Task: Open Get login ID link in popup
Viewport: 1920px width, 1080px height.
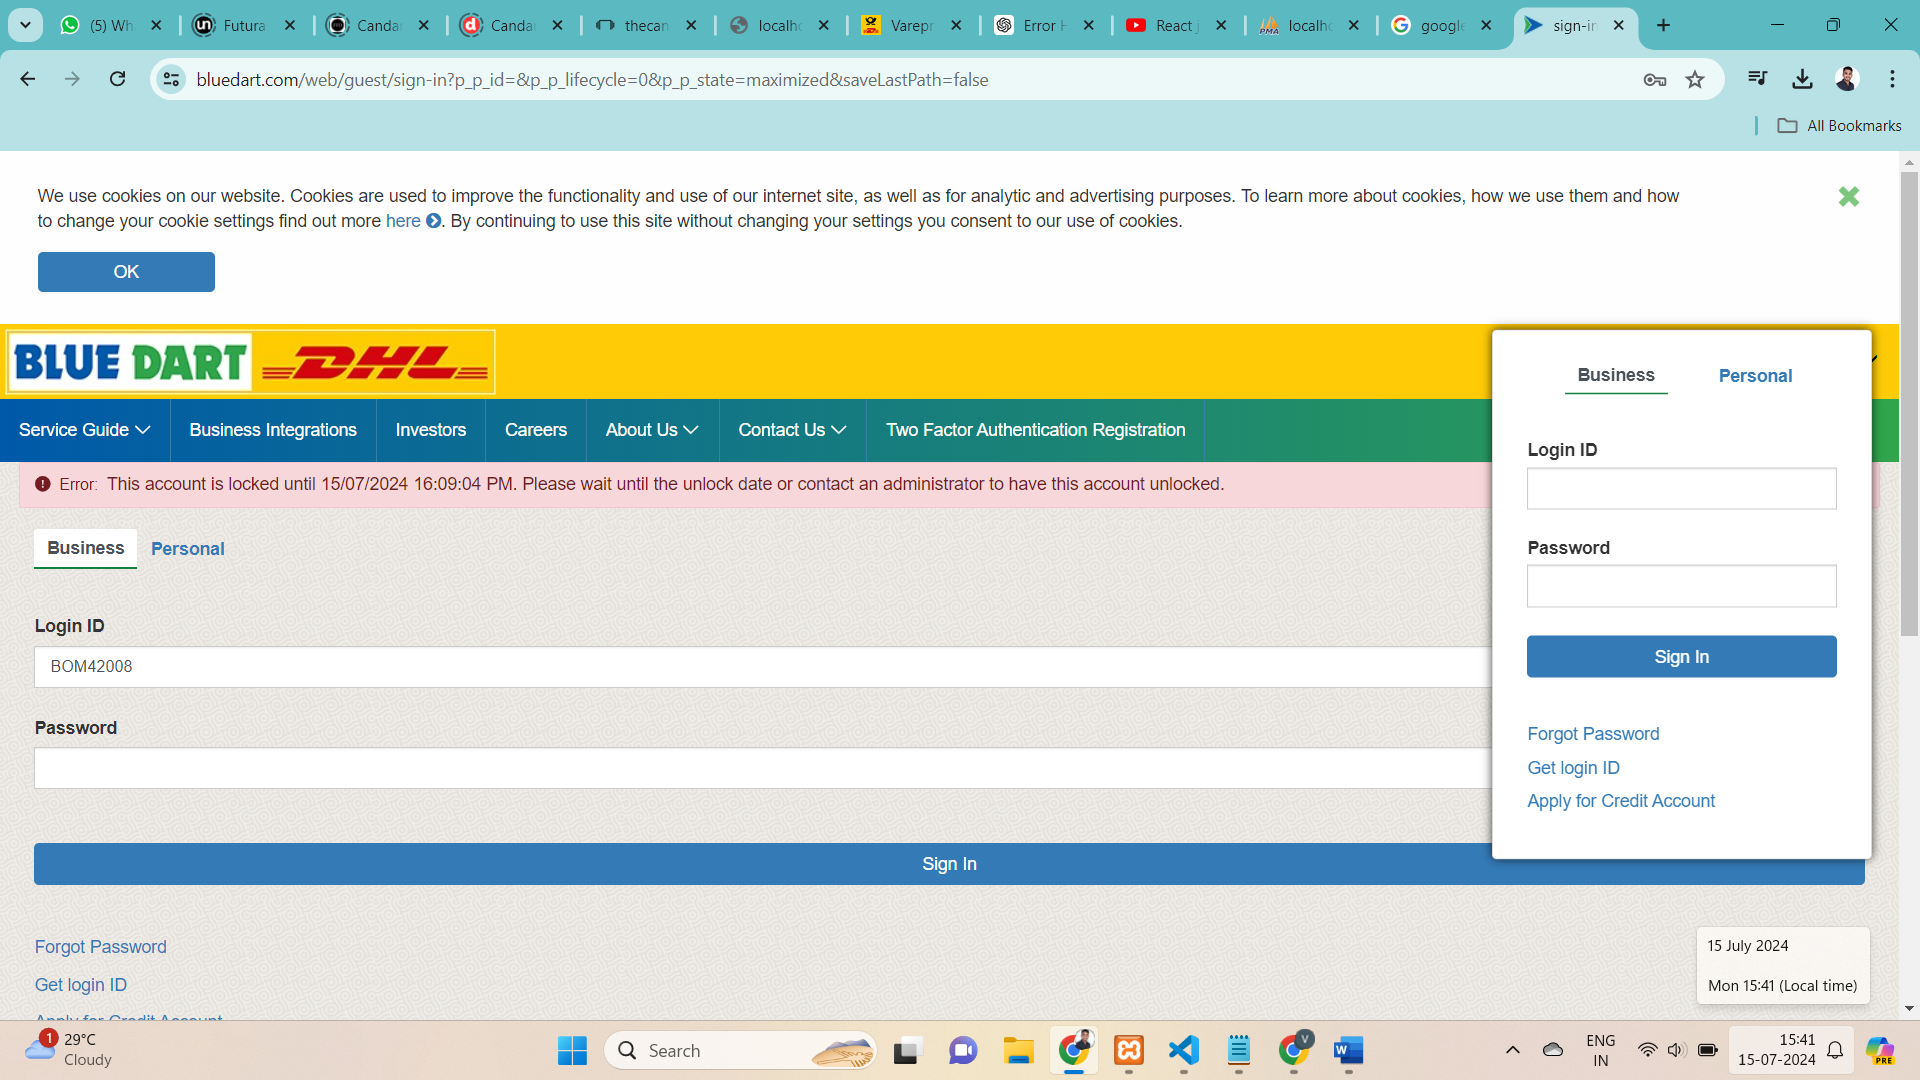Action: point(1573,768)
